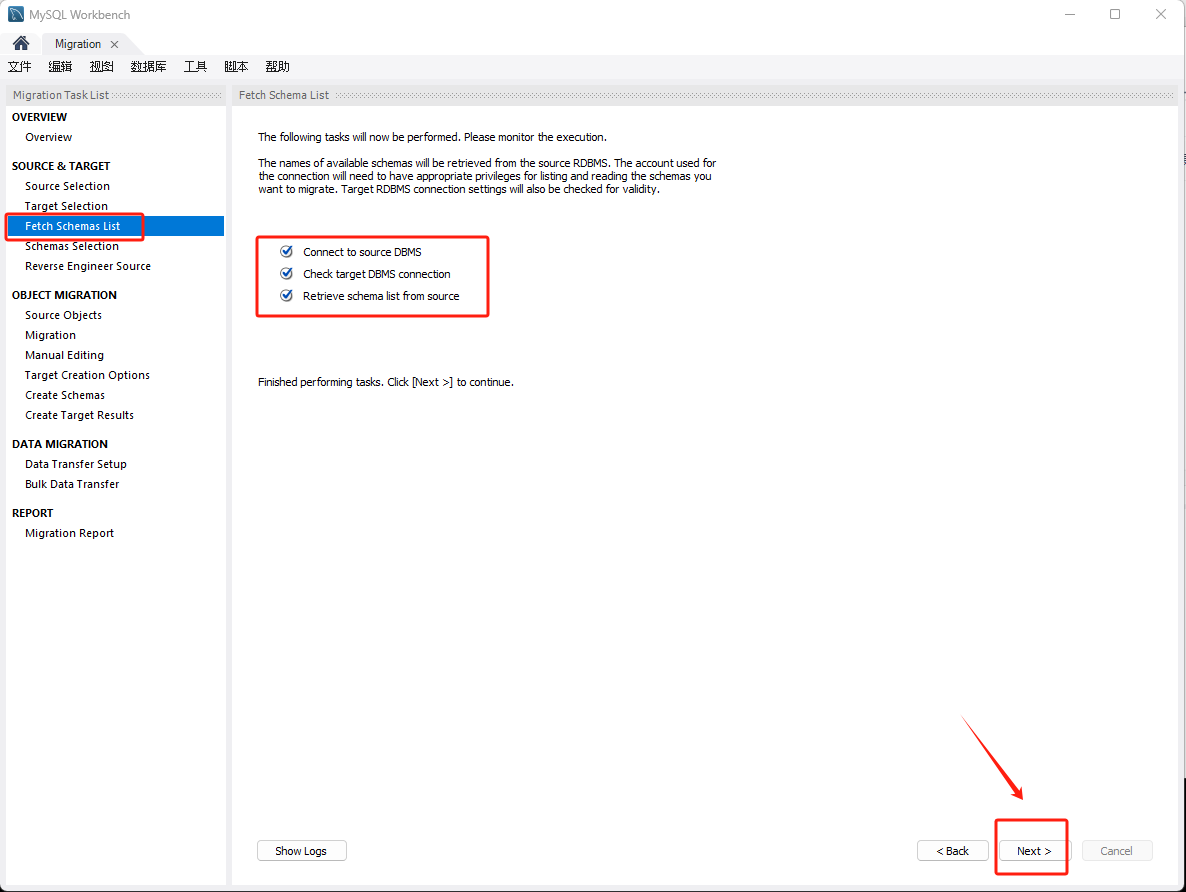Select Manual Editing step
The width and height of the screenshot is (1186, 892).
[x=64, y=355]
